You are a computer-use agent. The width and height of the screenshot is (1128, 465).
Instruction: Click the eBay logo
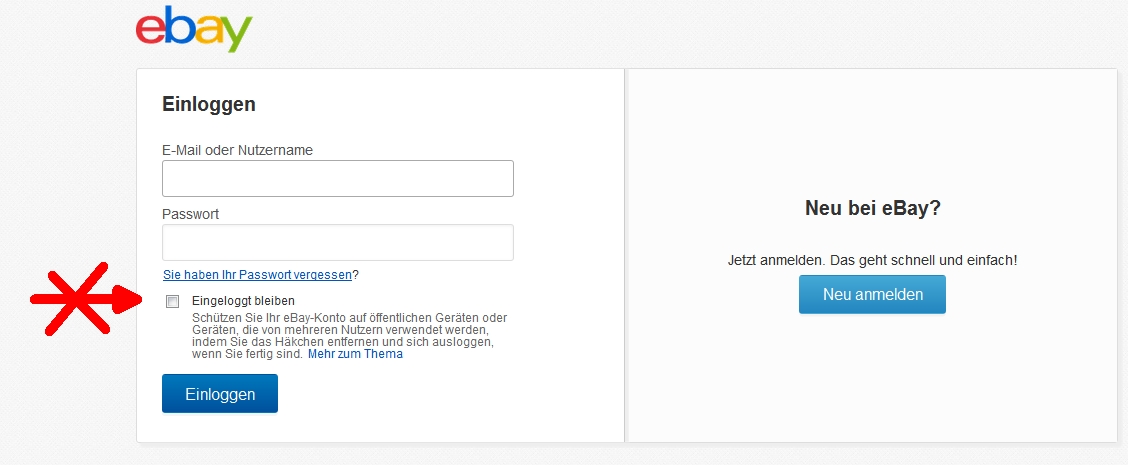pyautogui.click(x=194, y=28)
